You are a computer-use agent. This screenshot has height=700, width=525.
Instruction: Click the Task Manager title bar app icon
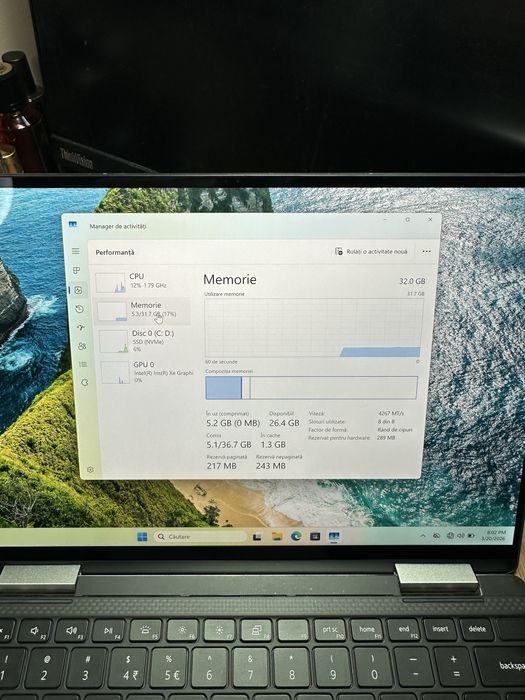tap(73, 225)
